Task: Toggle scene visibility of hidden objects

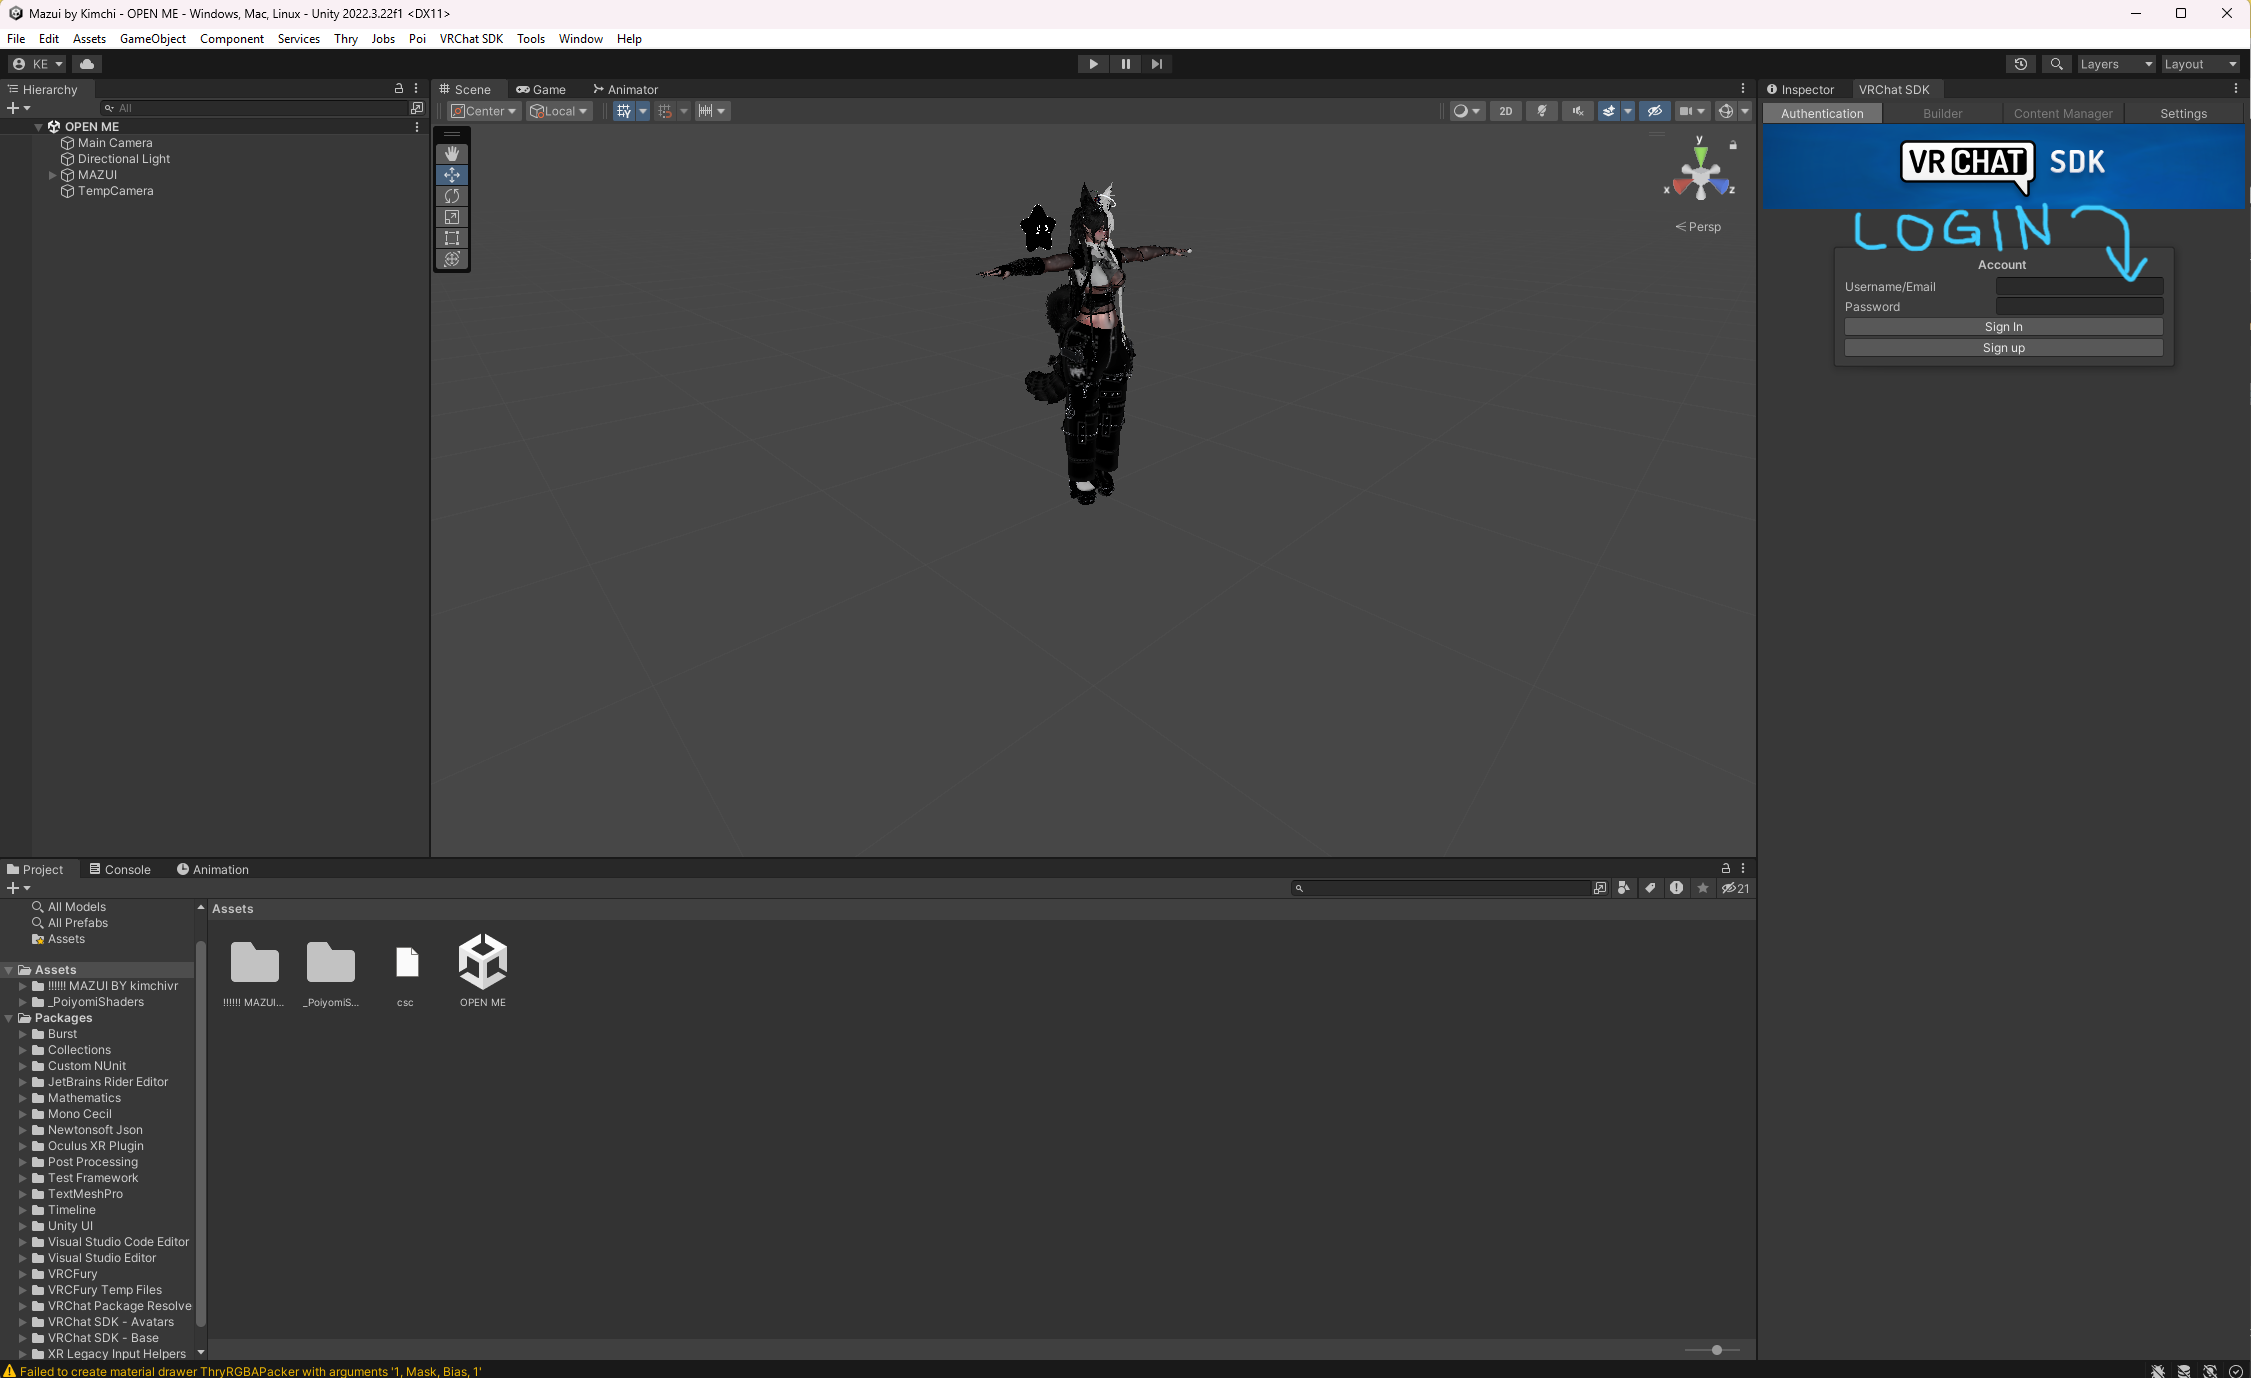Action: (1655, 111)
